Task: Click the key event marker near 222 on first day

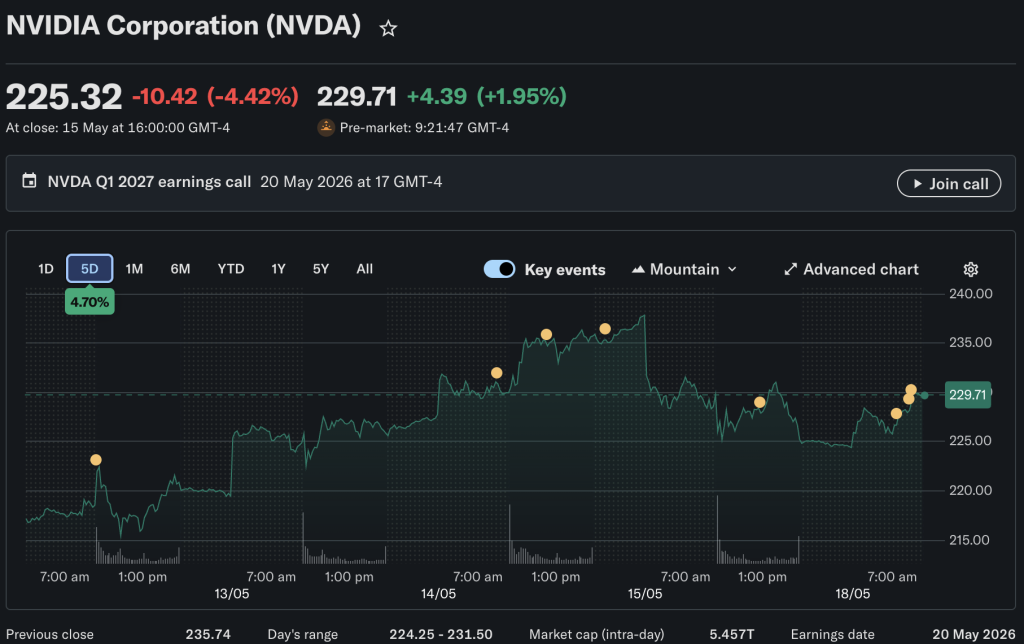Action: pos(96,460)
